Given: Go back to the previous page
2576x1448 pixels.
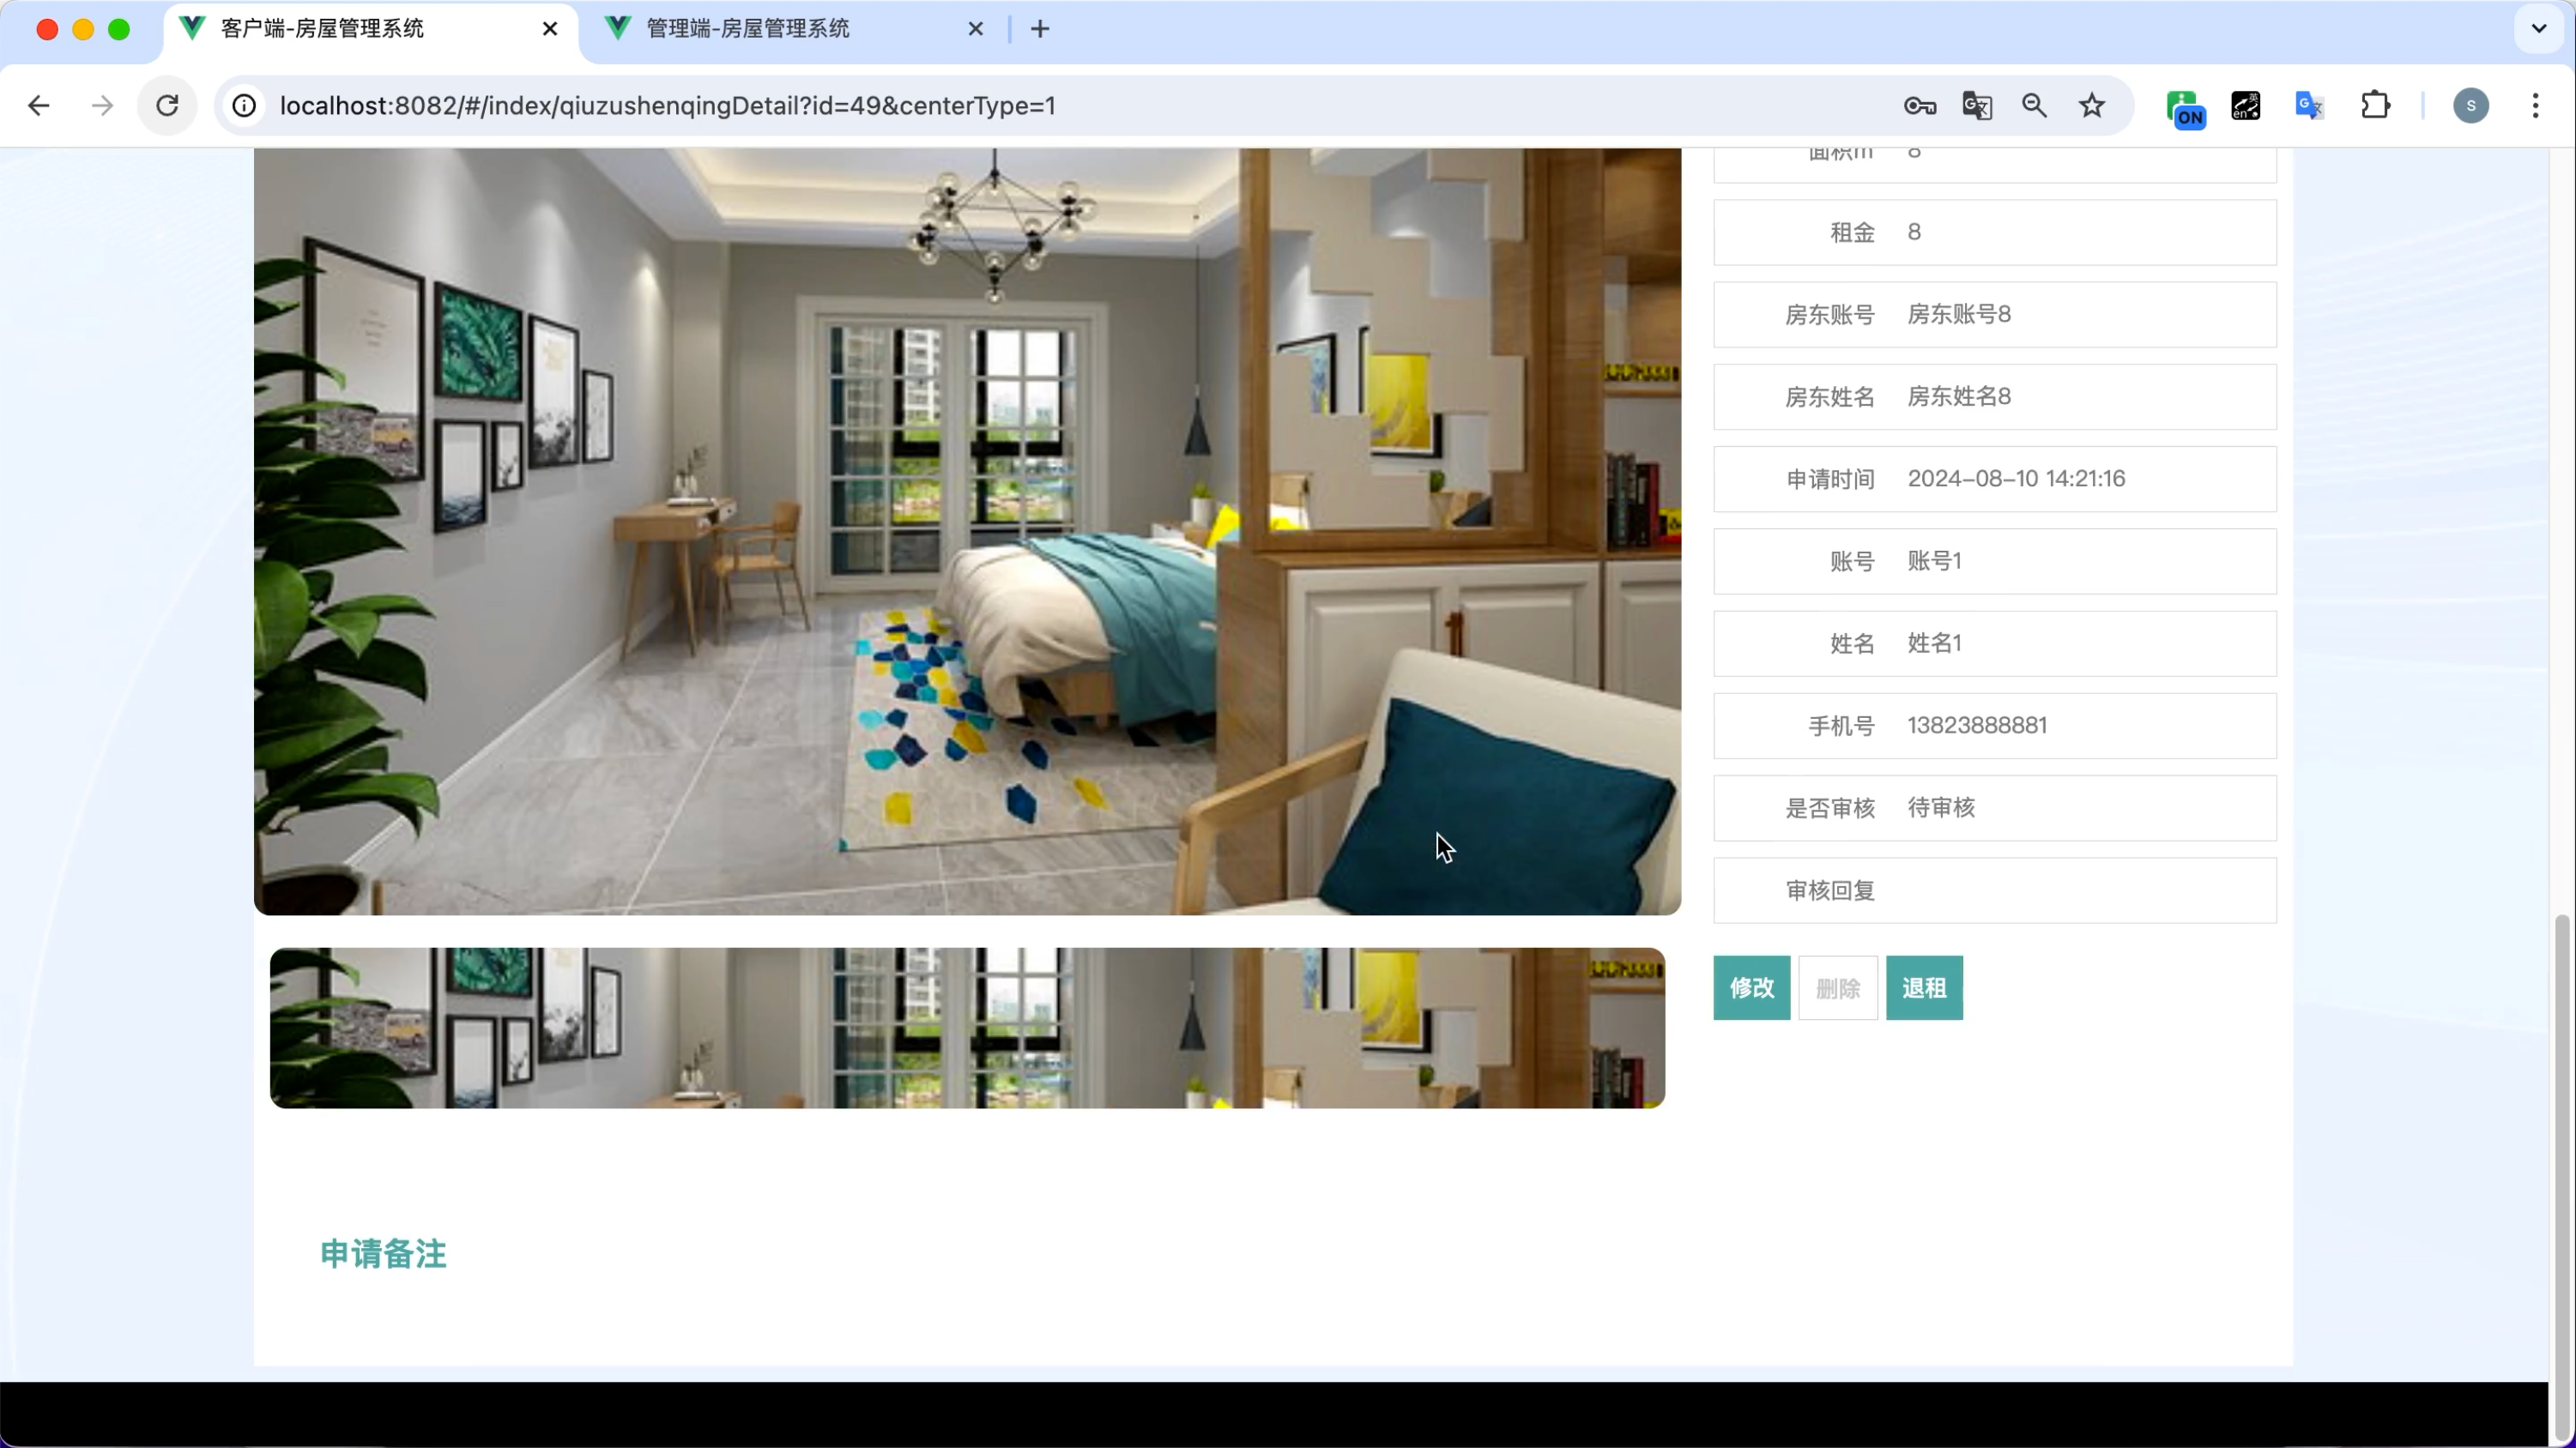Looking at the screenshot, I should tap(39, 106).
